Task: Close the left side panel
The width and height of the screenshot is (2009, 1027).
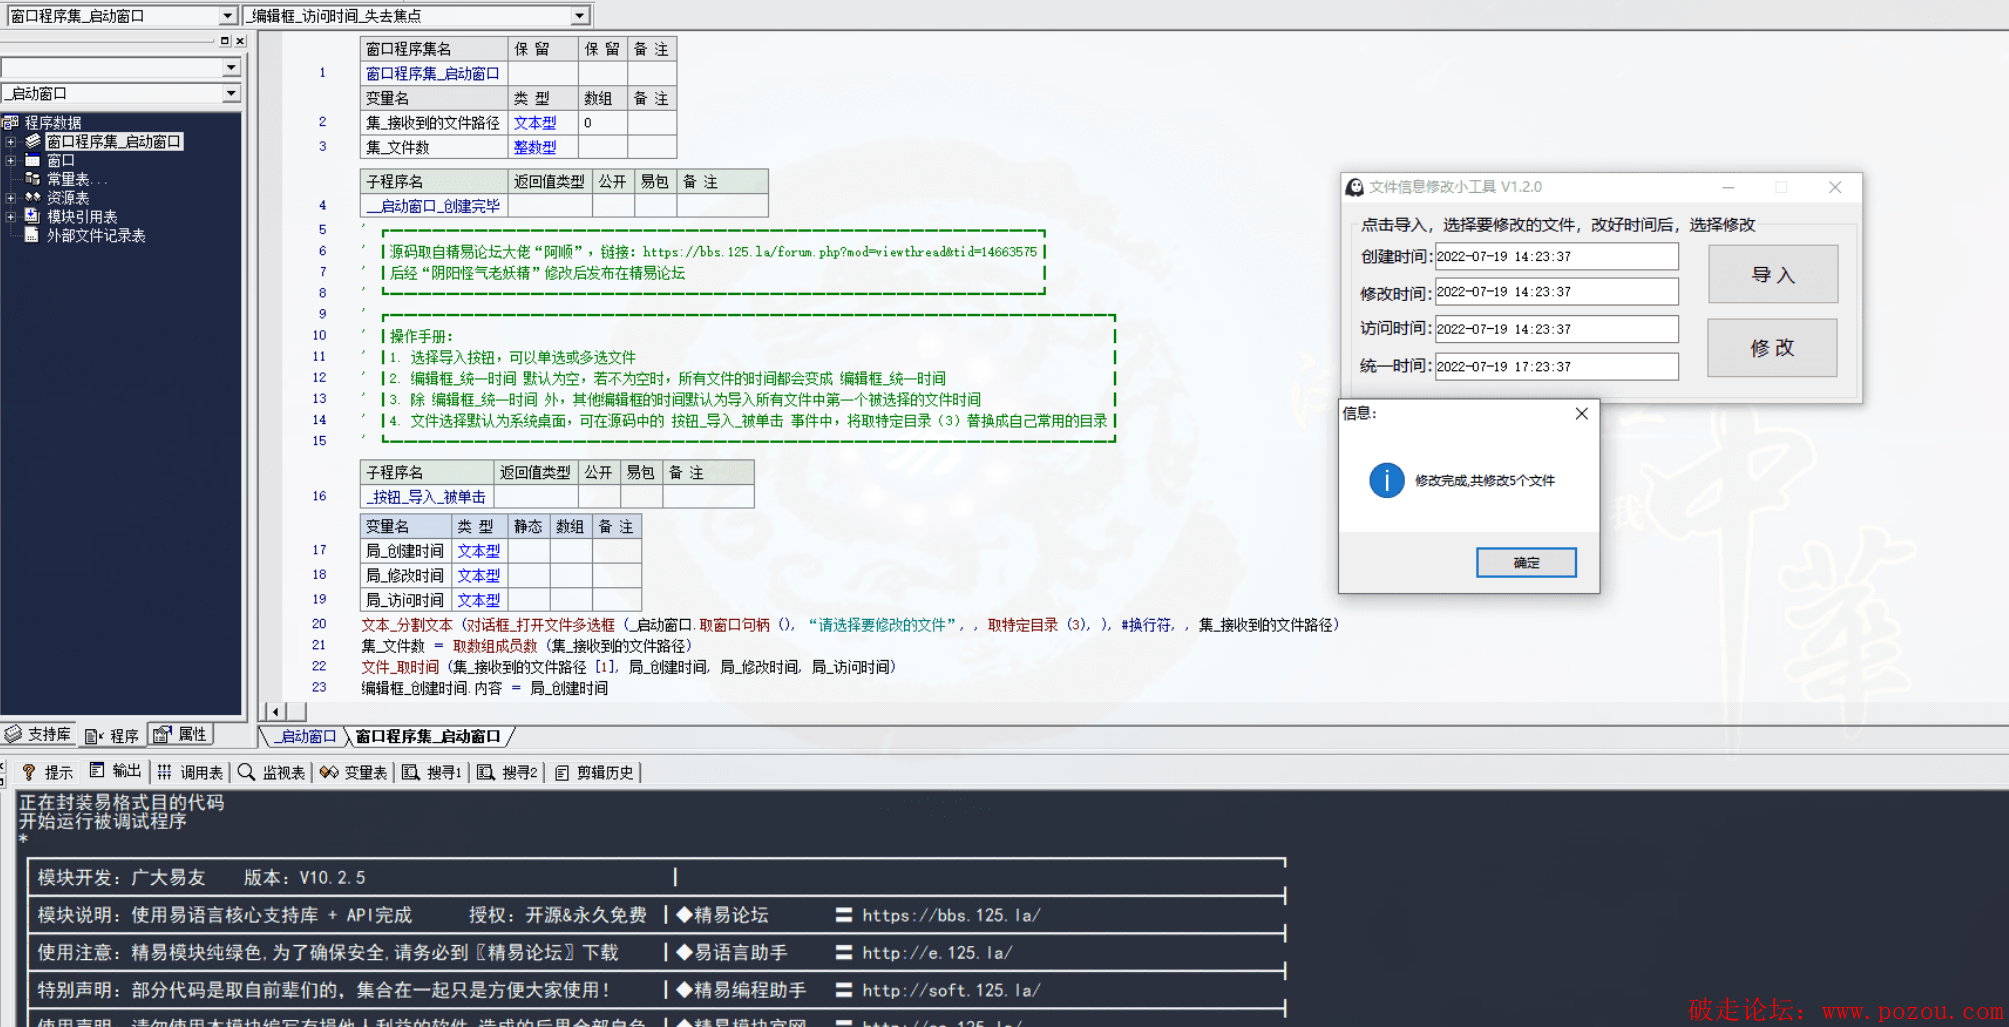Action: pos(240,41)
